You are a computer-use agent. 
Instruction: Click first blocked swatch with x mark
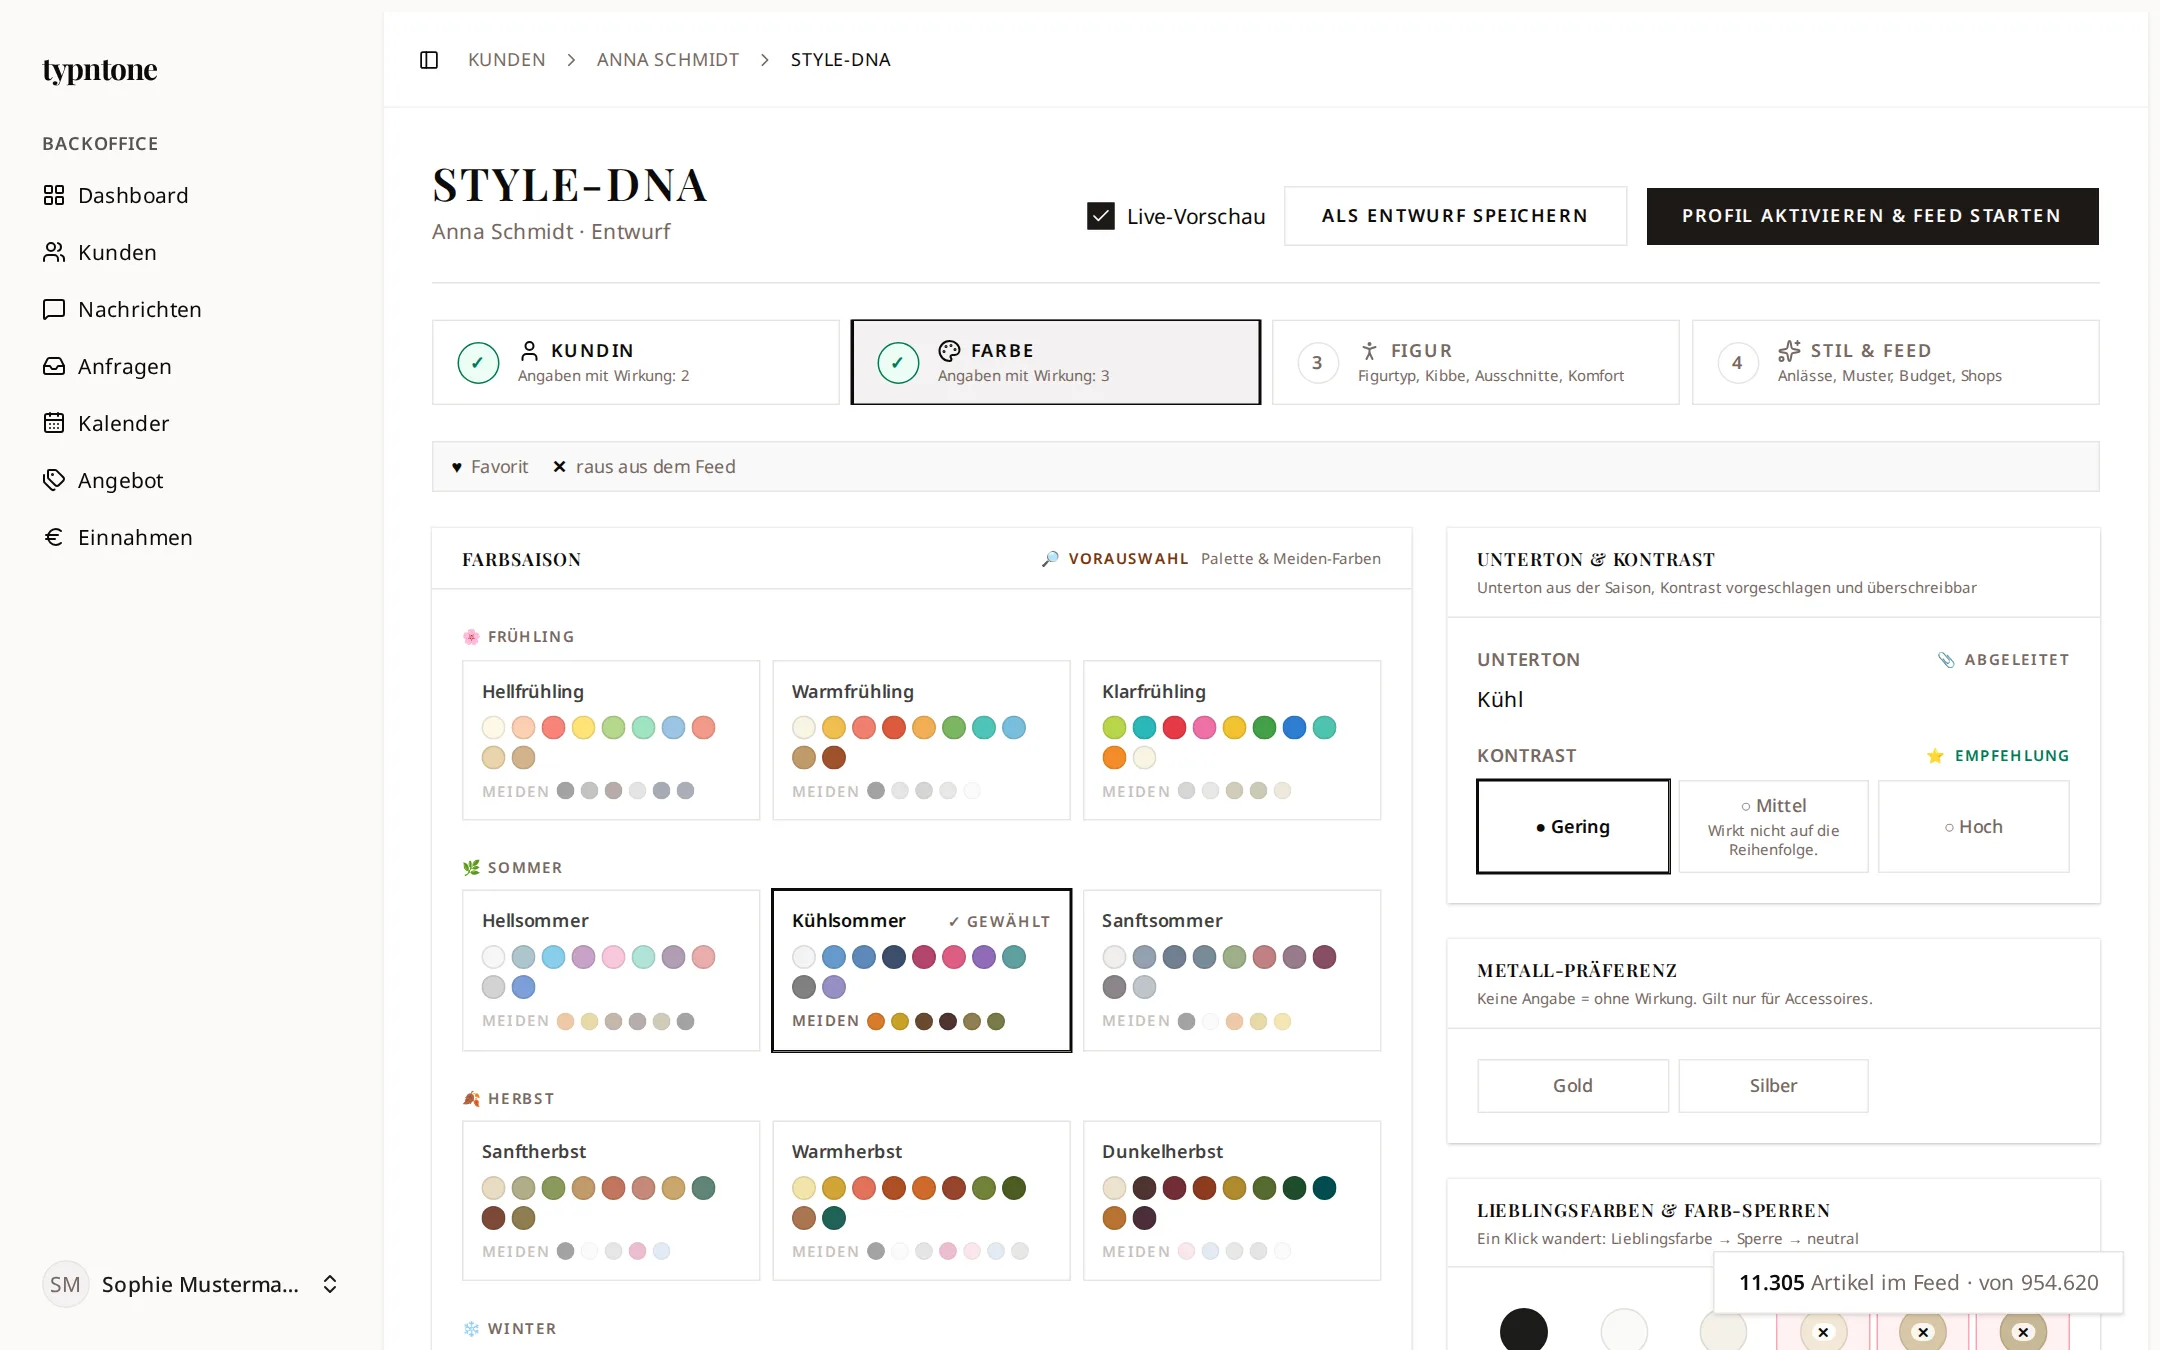point(1823,1332)
